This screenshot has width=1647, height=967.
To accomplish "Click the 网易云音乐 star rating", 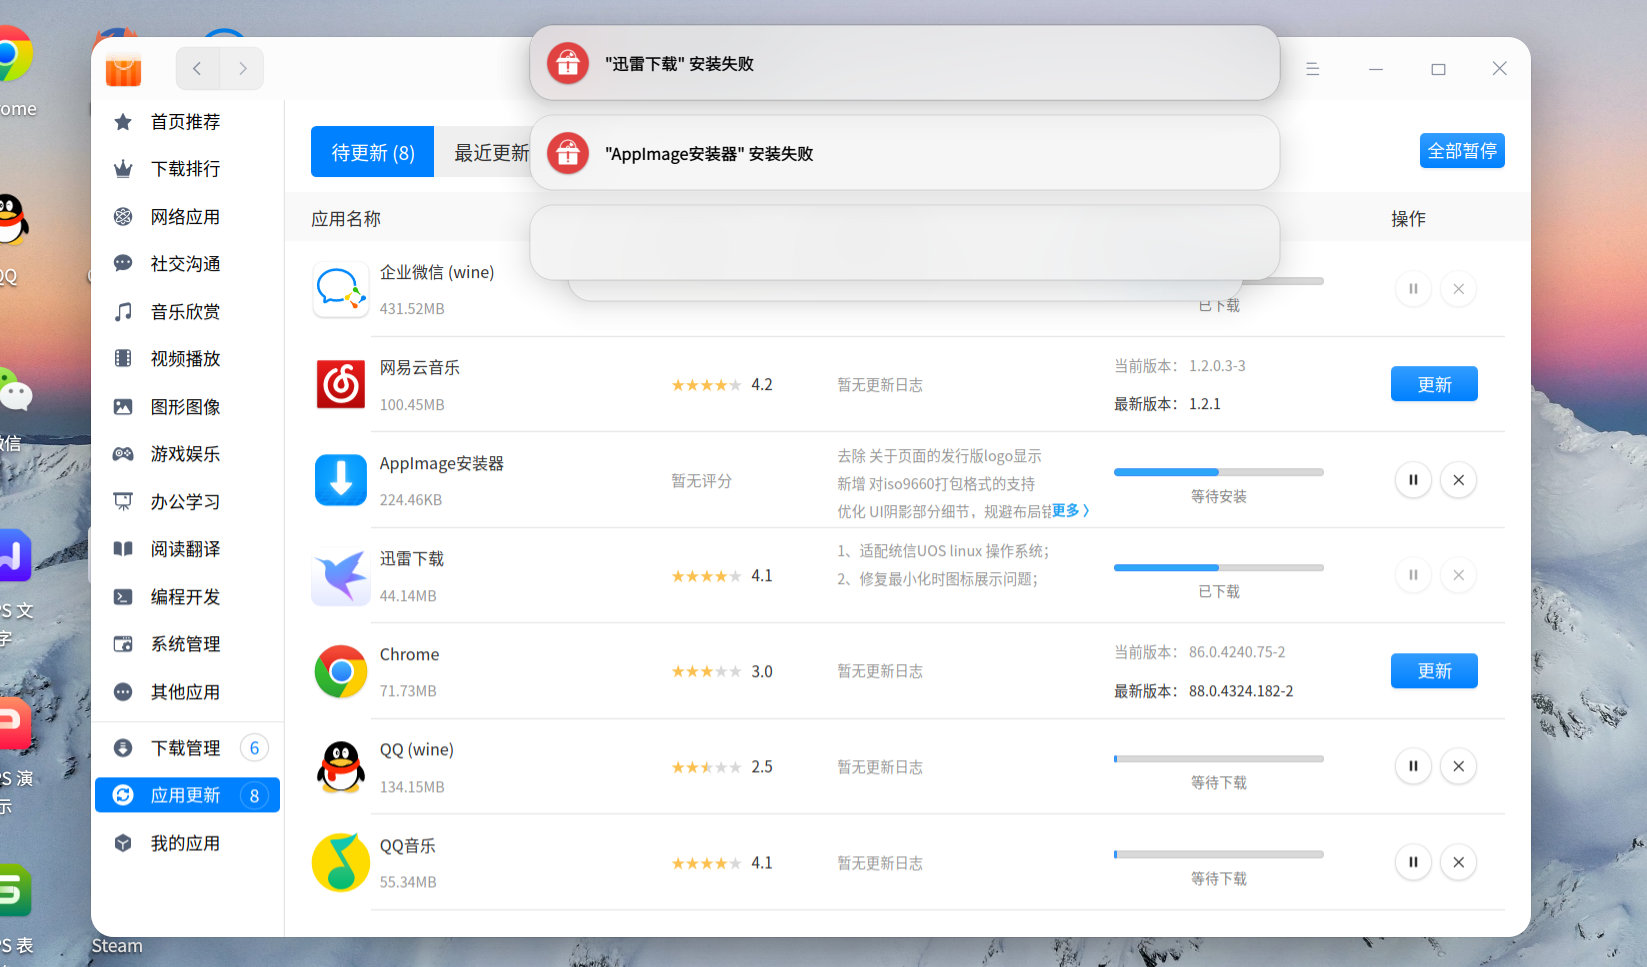I will [x=707, y=385].
